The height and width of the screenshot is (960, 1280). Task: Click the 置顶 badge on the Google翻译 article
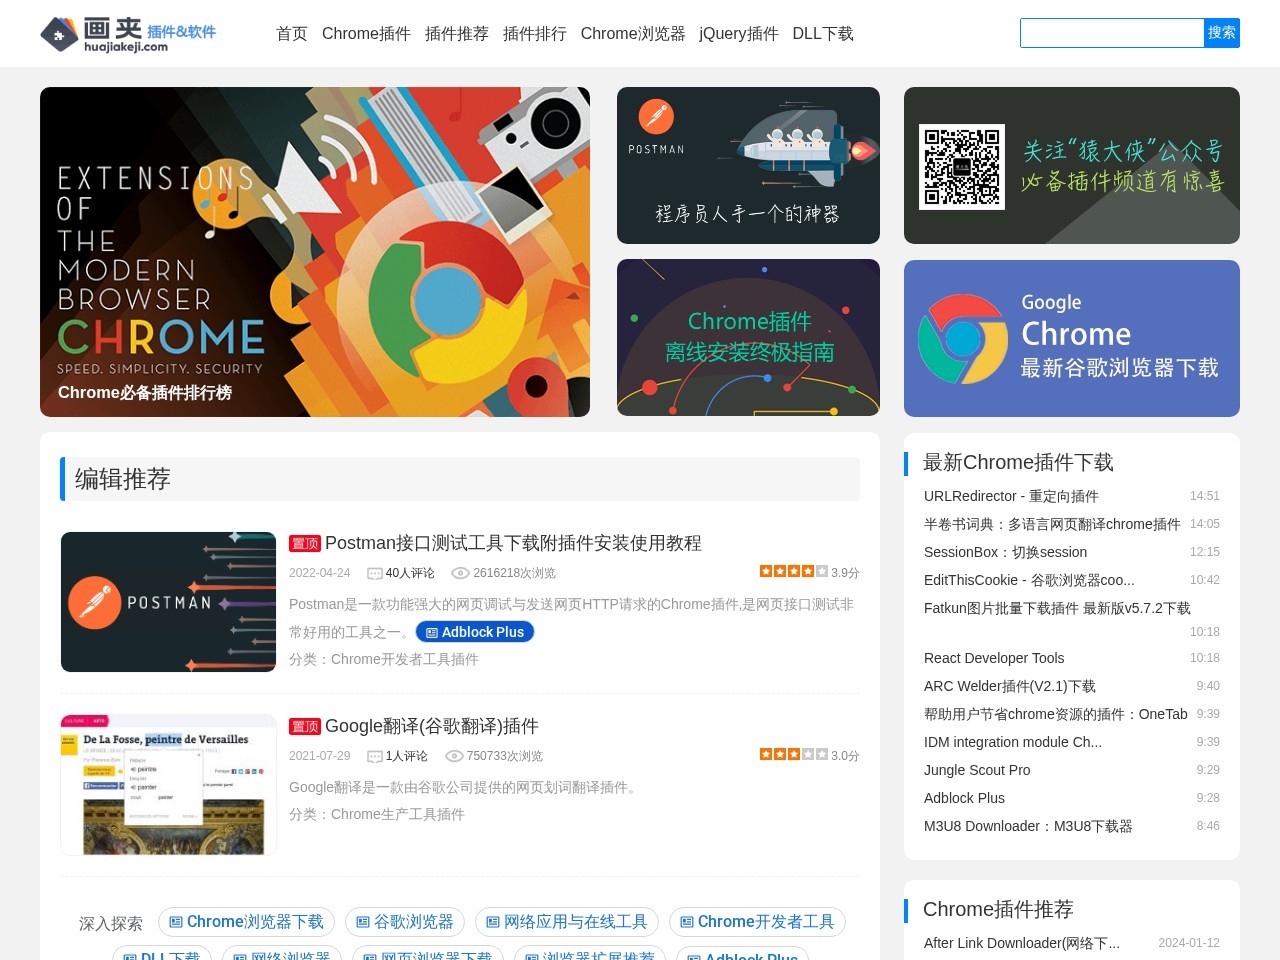[304, 726]
